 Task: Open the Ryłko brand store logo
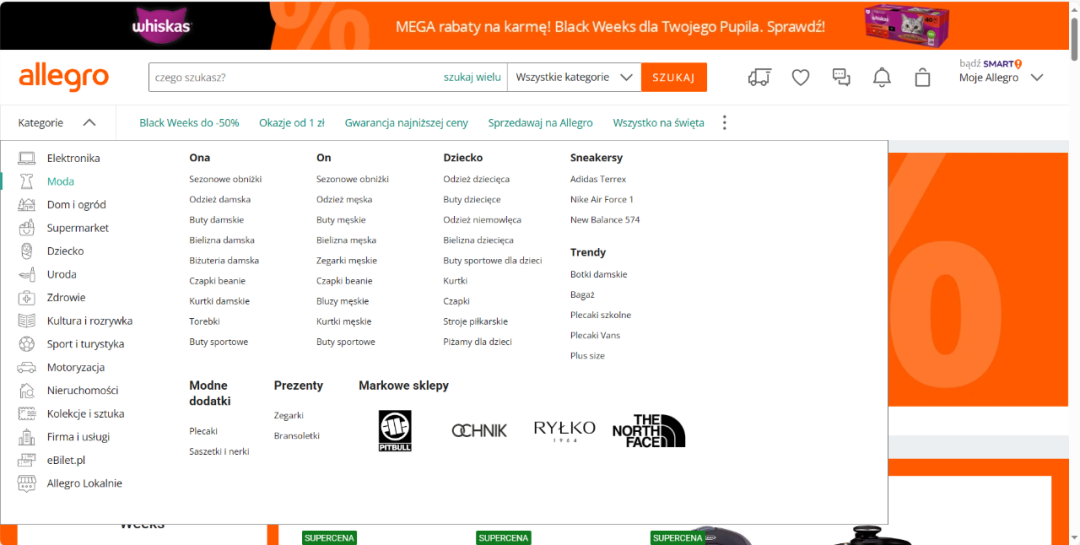[x=564, y=430]
